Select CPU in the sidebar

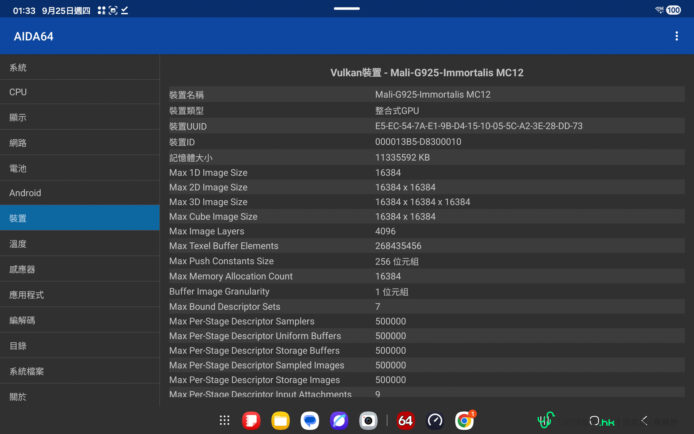coord(80,92)
